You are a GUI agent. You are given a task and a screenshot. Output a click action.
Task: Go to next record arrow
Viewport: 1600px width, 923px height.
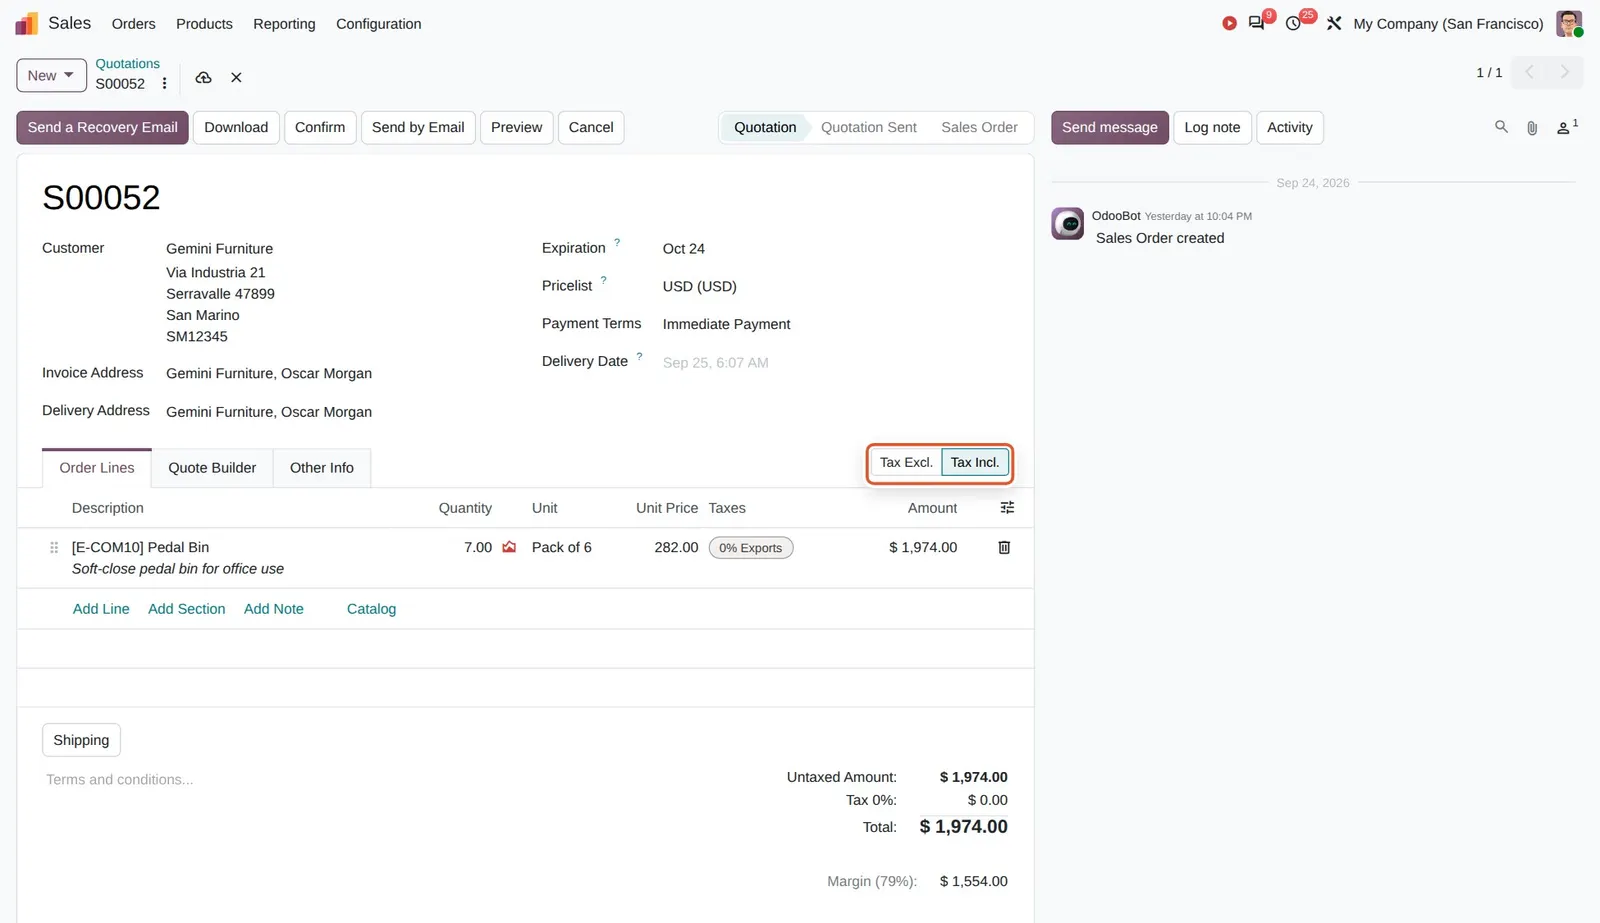point(1565,72)
